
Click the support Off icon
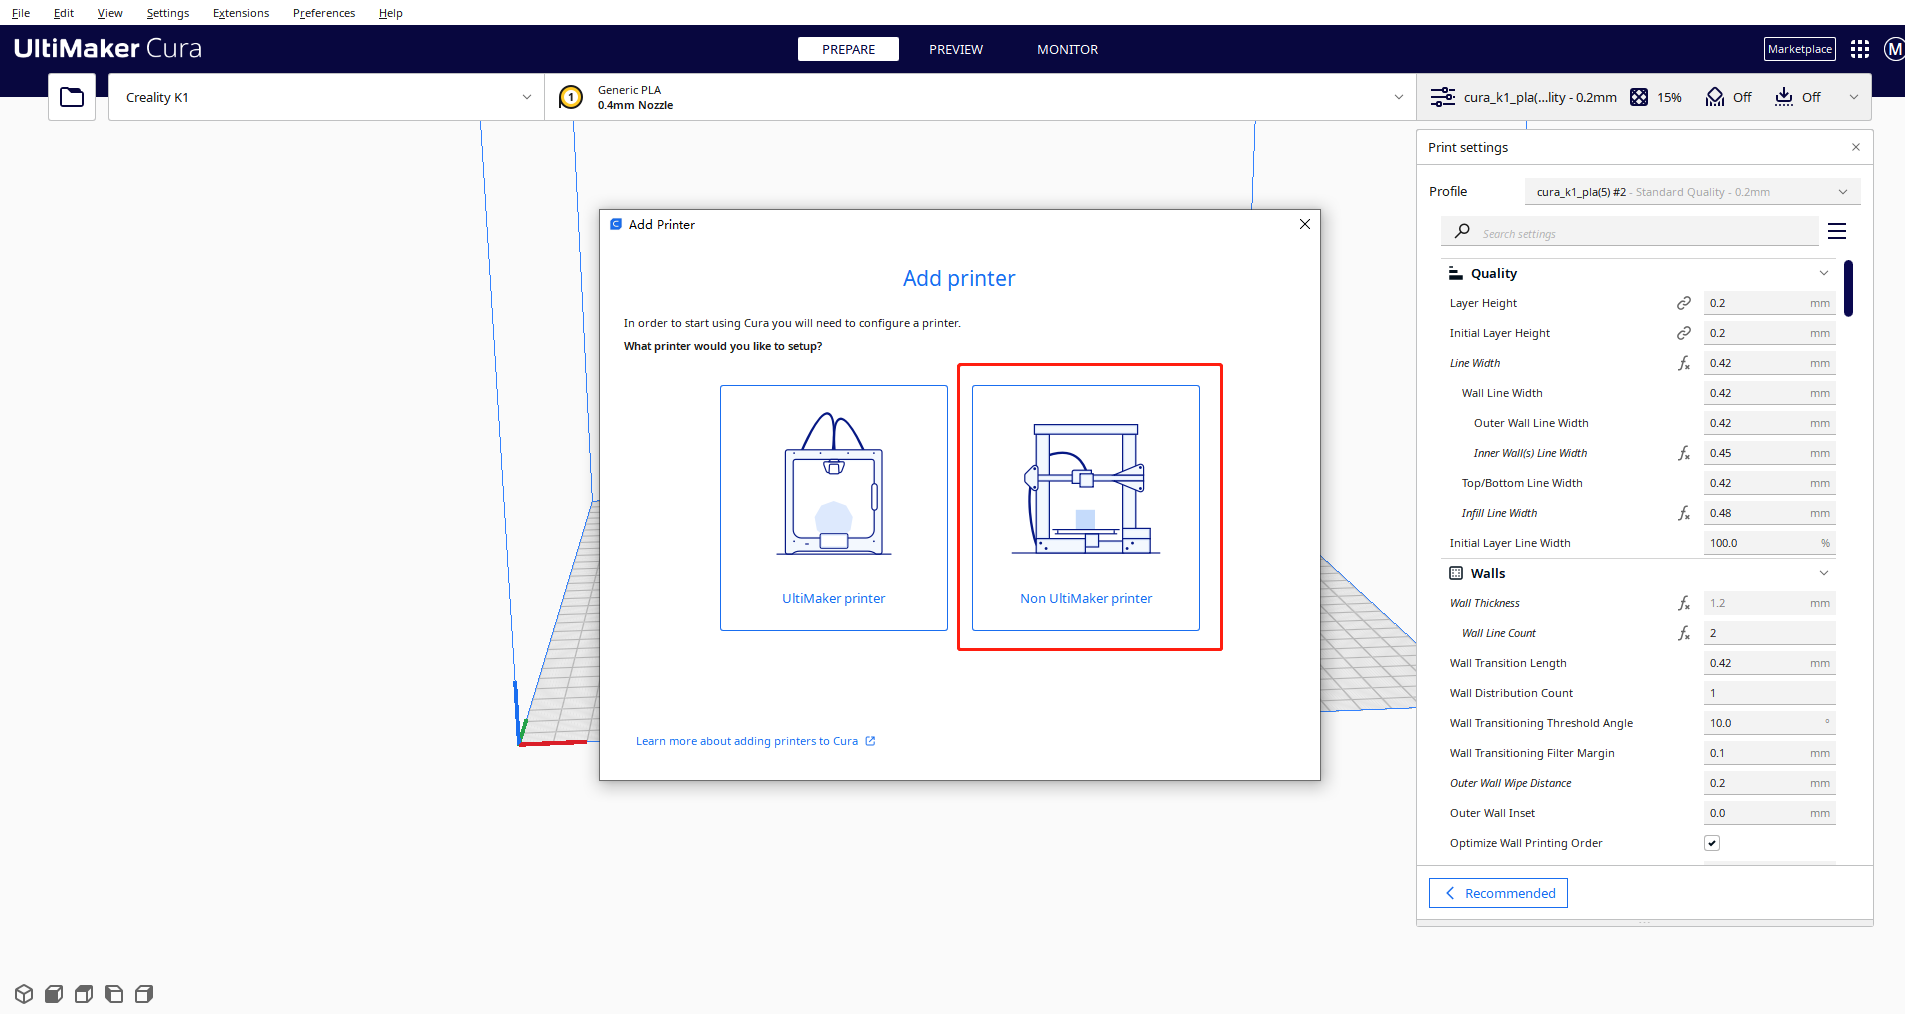click(1715, 97)
